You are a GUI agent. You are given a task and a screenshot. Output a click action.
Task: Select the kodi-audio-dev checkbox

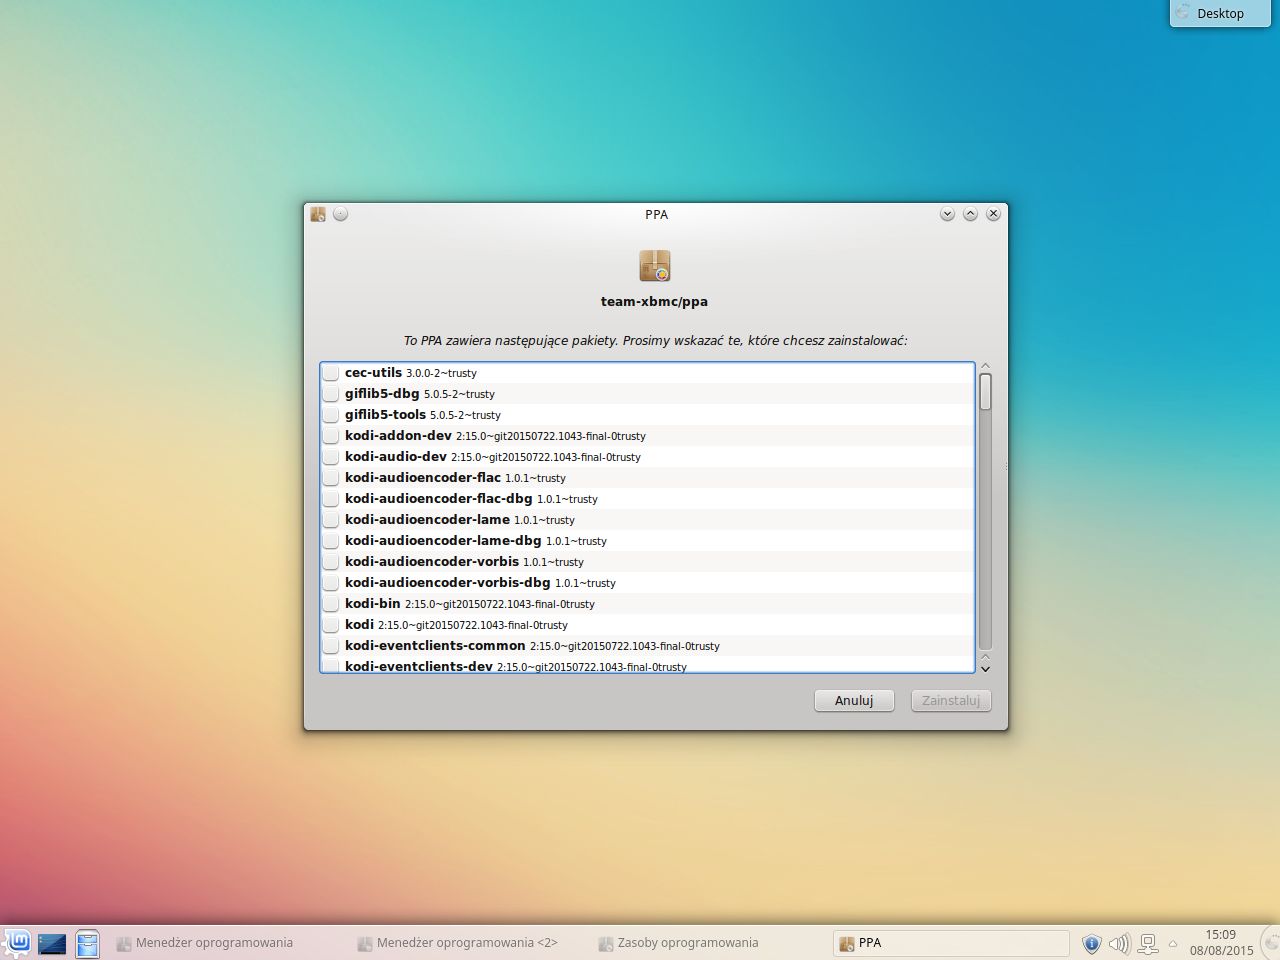click(x=331, y=457)
